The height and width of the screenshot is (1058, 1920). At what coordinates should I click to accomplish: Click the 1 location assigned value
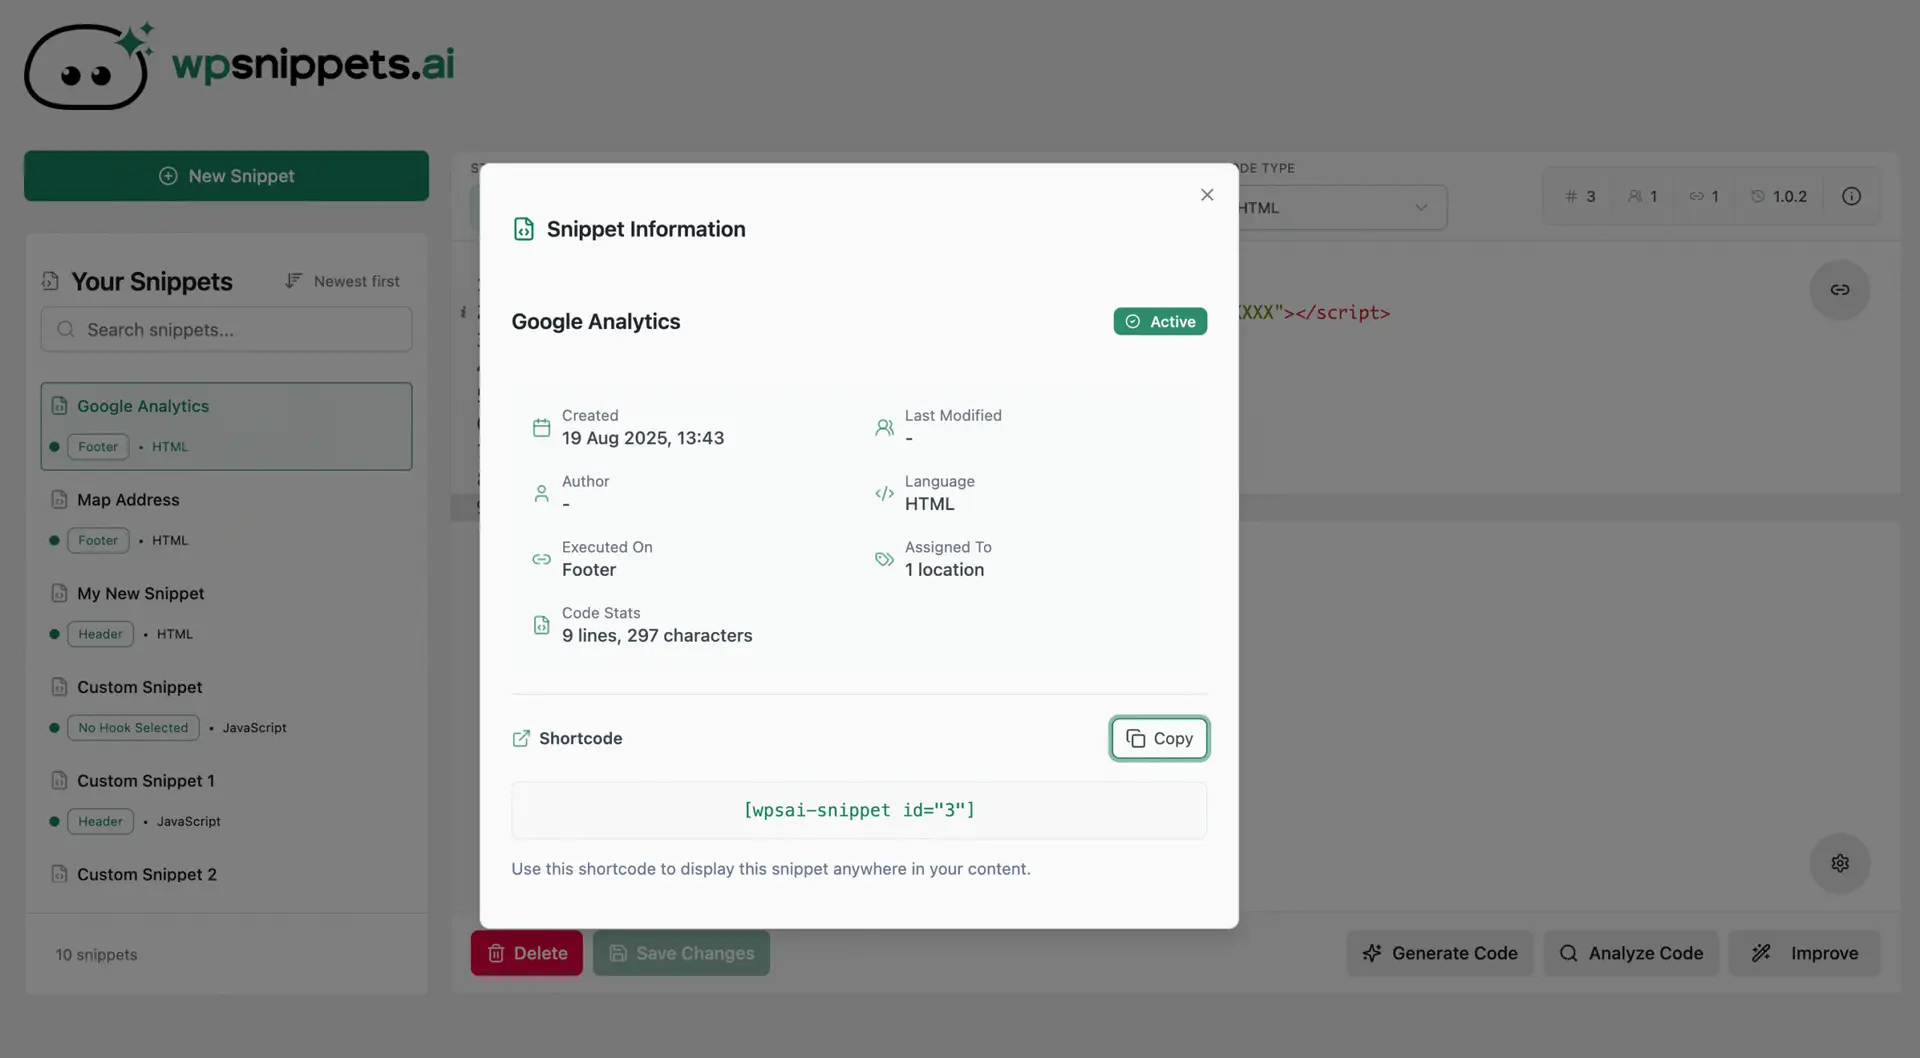point(944,570)
